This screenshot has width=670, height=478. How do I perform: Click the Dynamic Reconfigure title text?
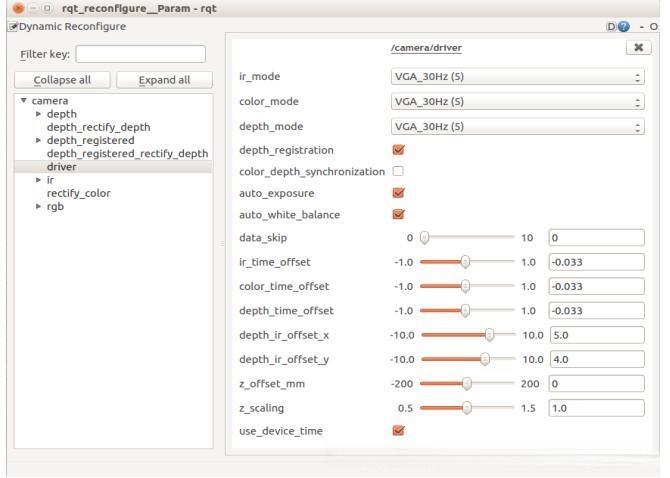pos(72,26)
